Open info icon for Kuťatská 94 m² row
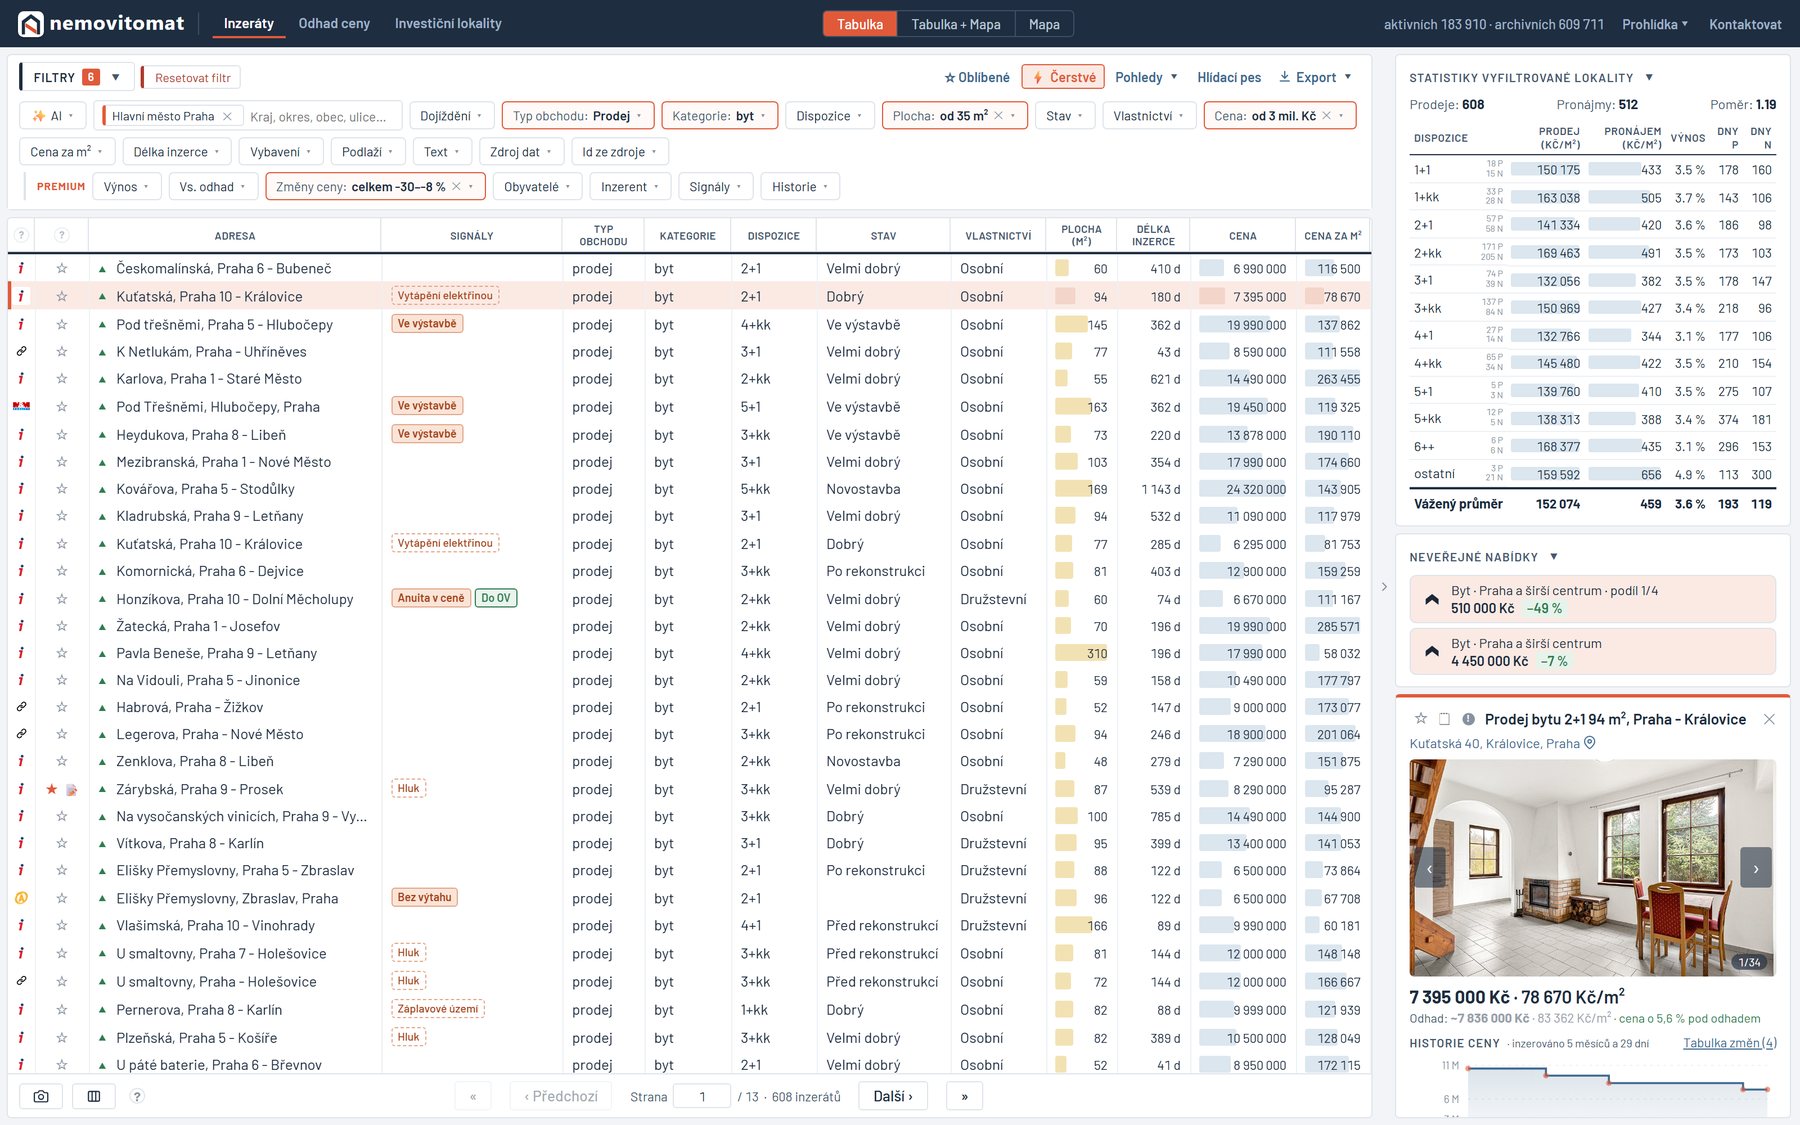 pos(22,296)
